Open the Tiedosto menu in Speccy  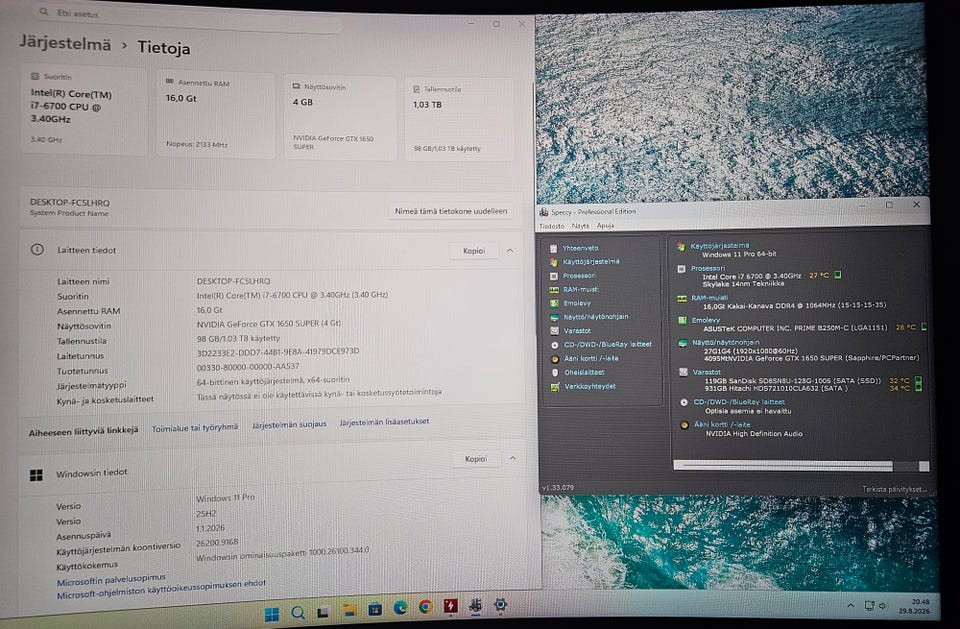click(x=552, y=226)
